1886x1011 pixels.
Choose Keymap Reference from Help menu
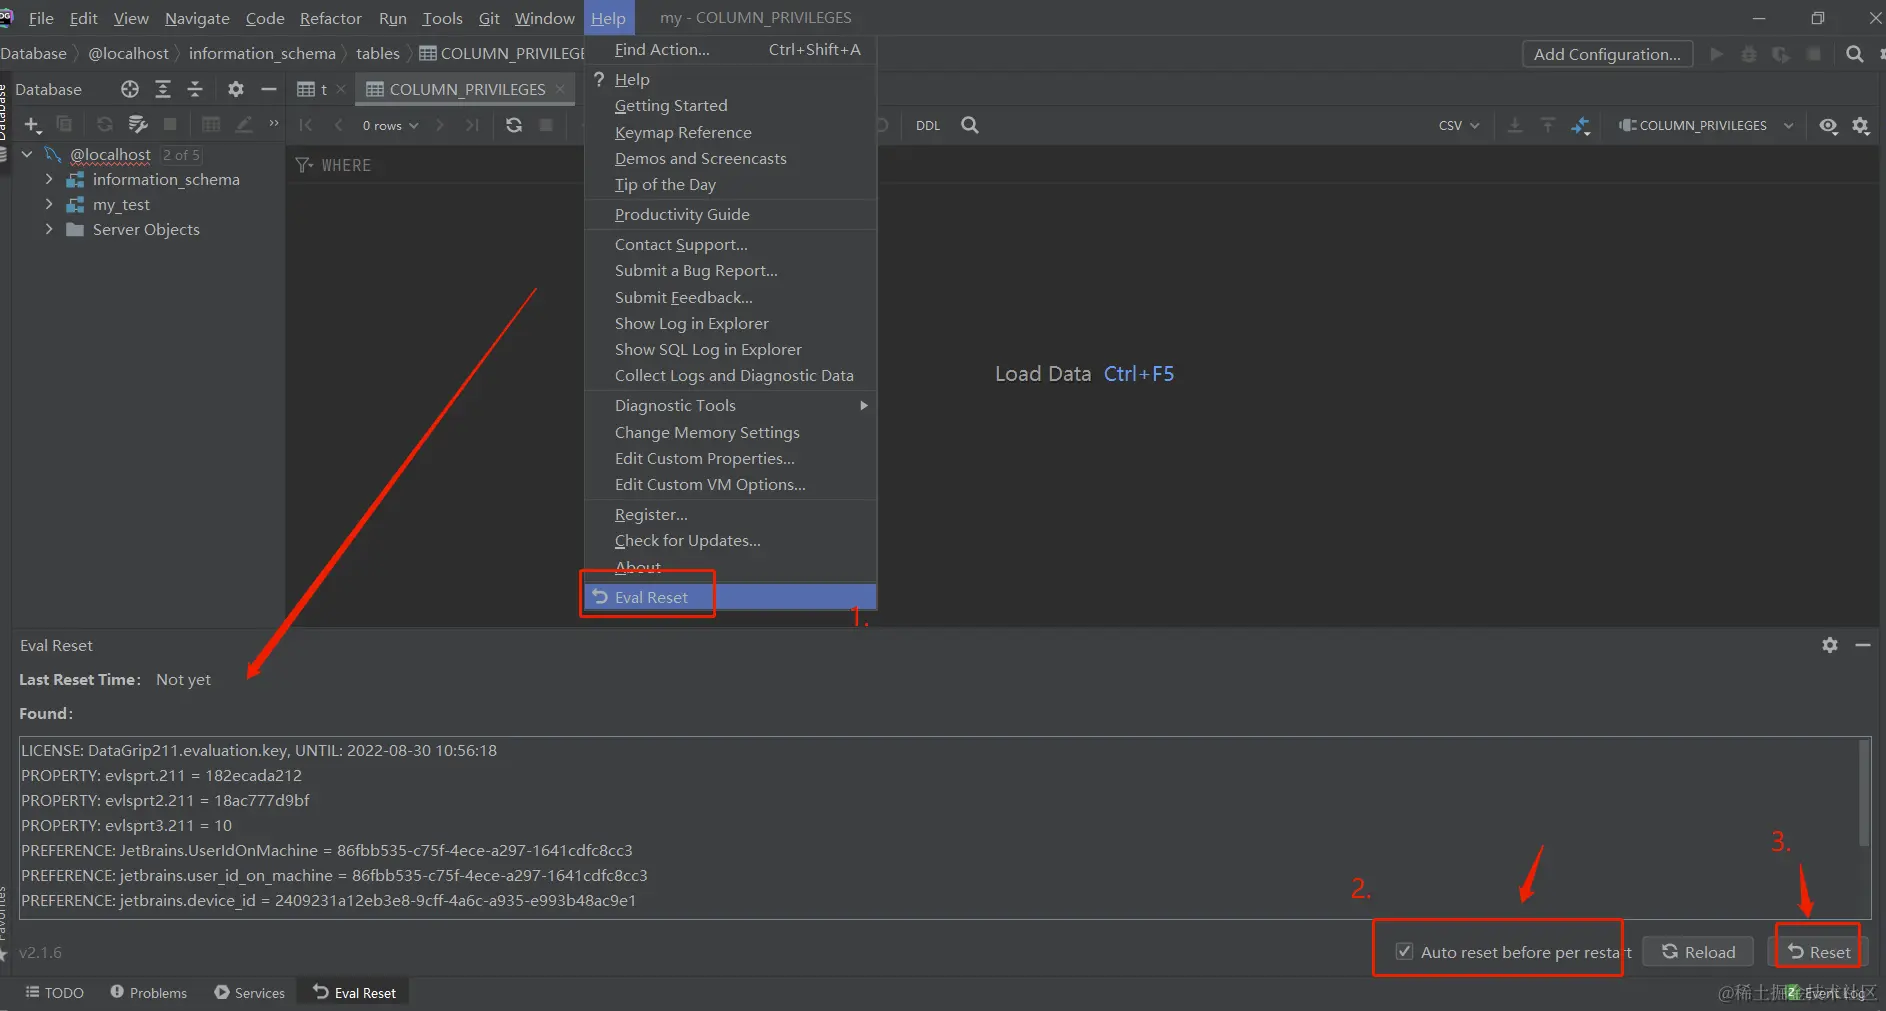point(730,132)
